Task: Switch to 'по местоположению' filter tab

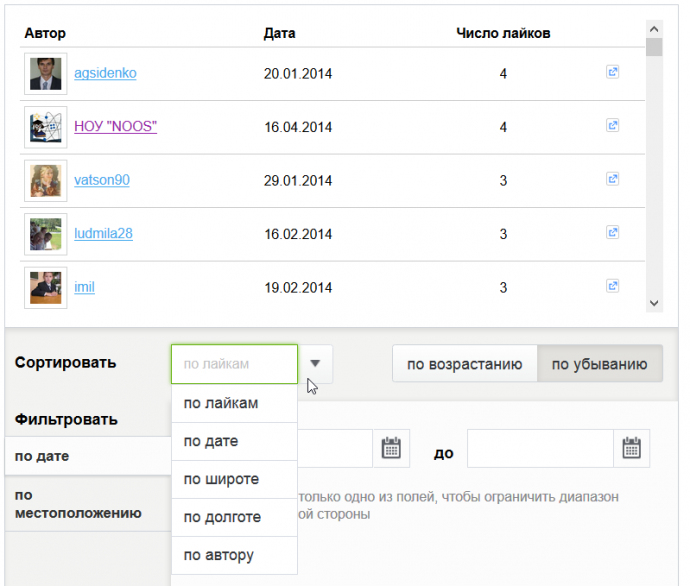Action: pyautogui.click(x=78, y=504)
